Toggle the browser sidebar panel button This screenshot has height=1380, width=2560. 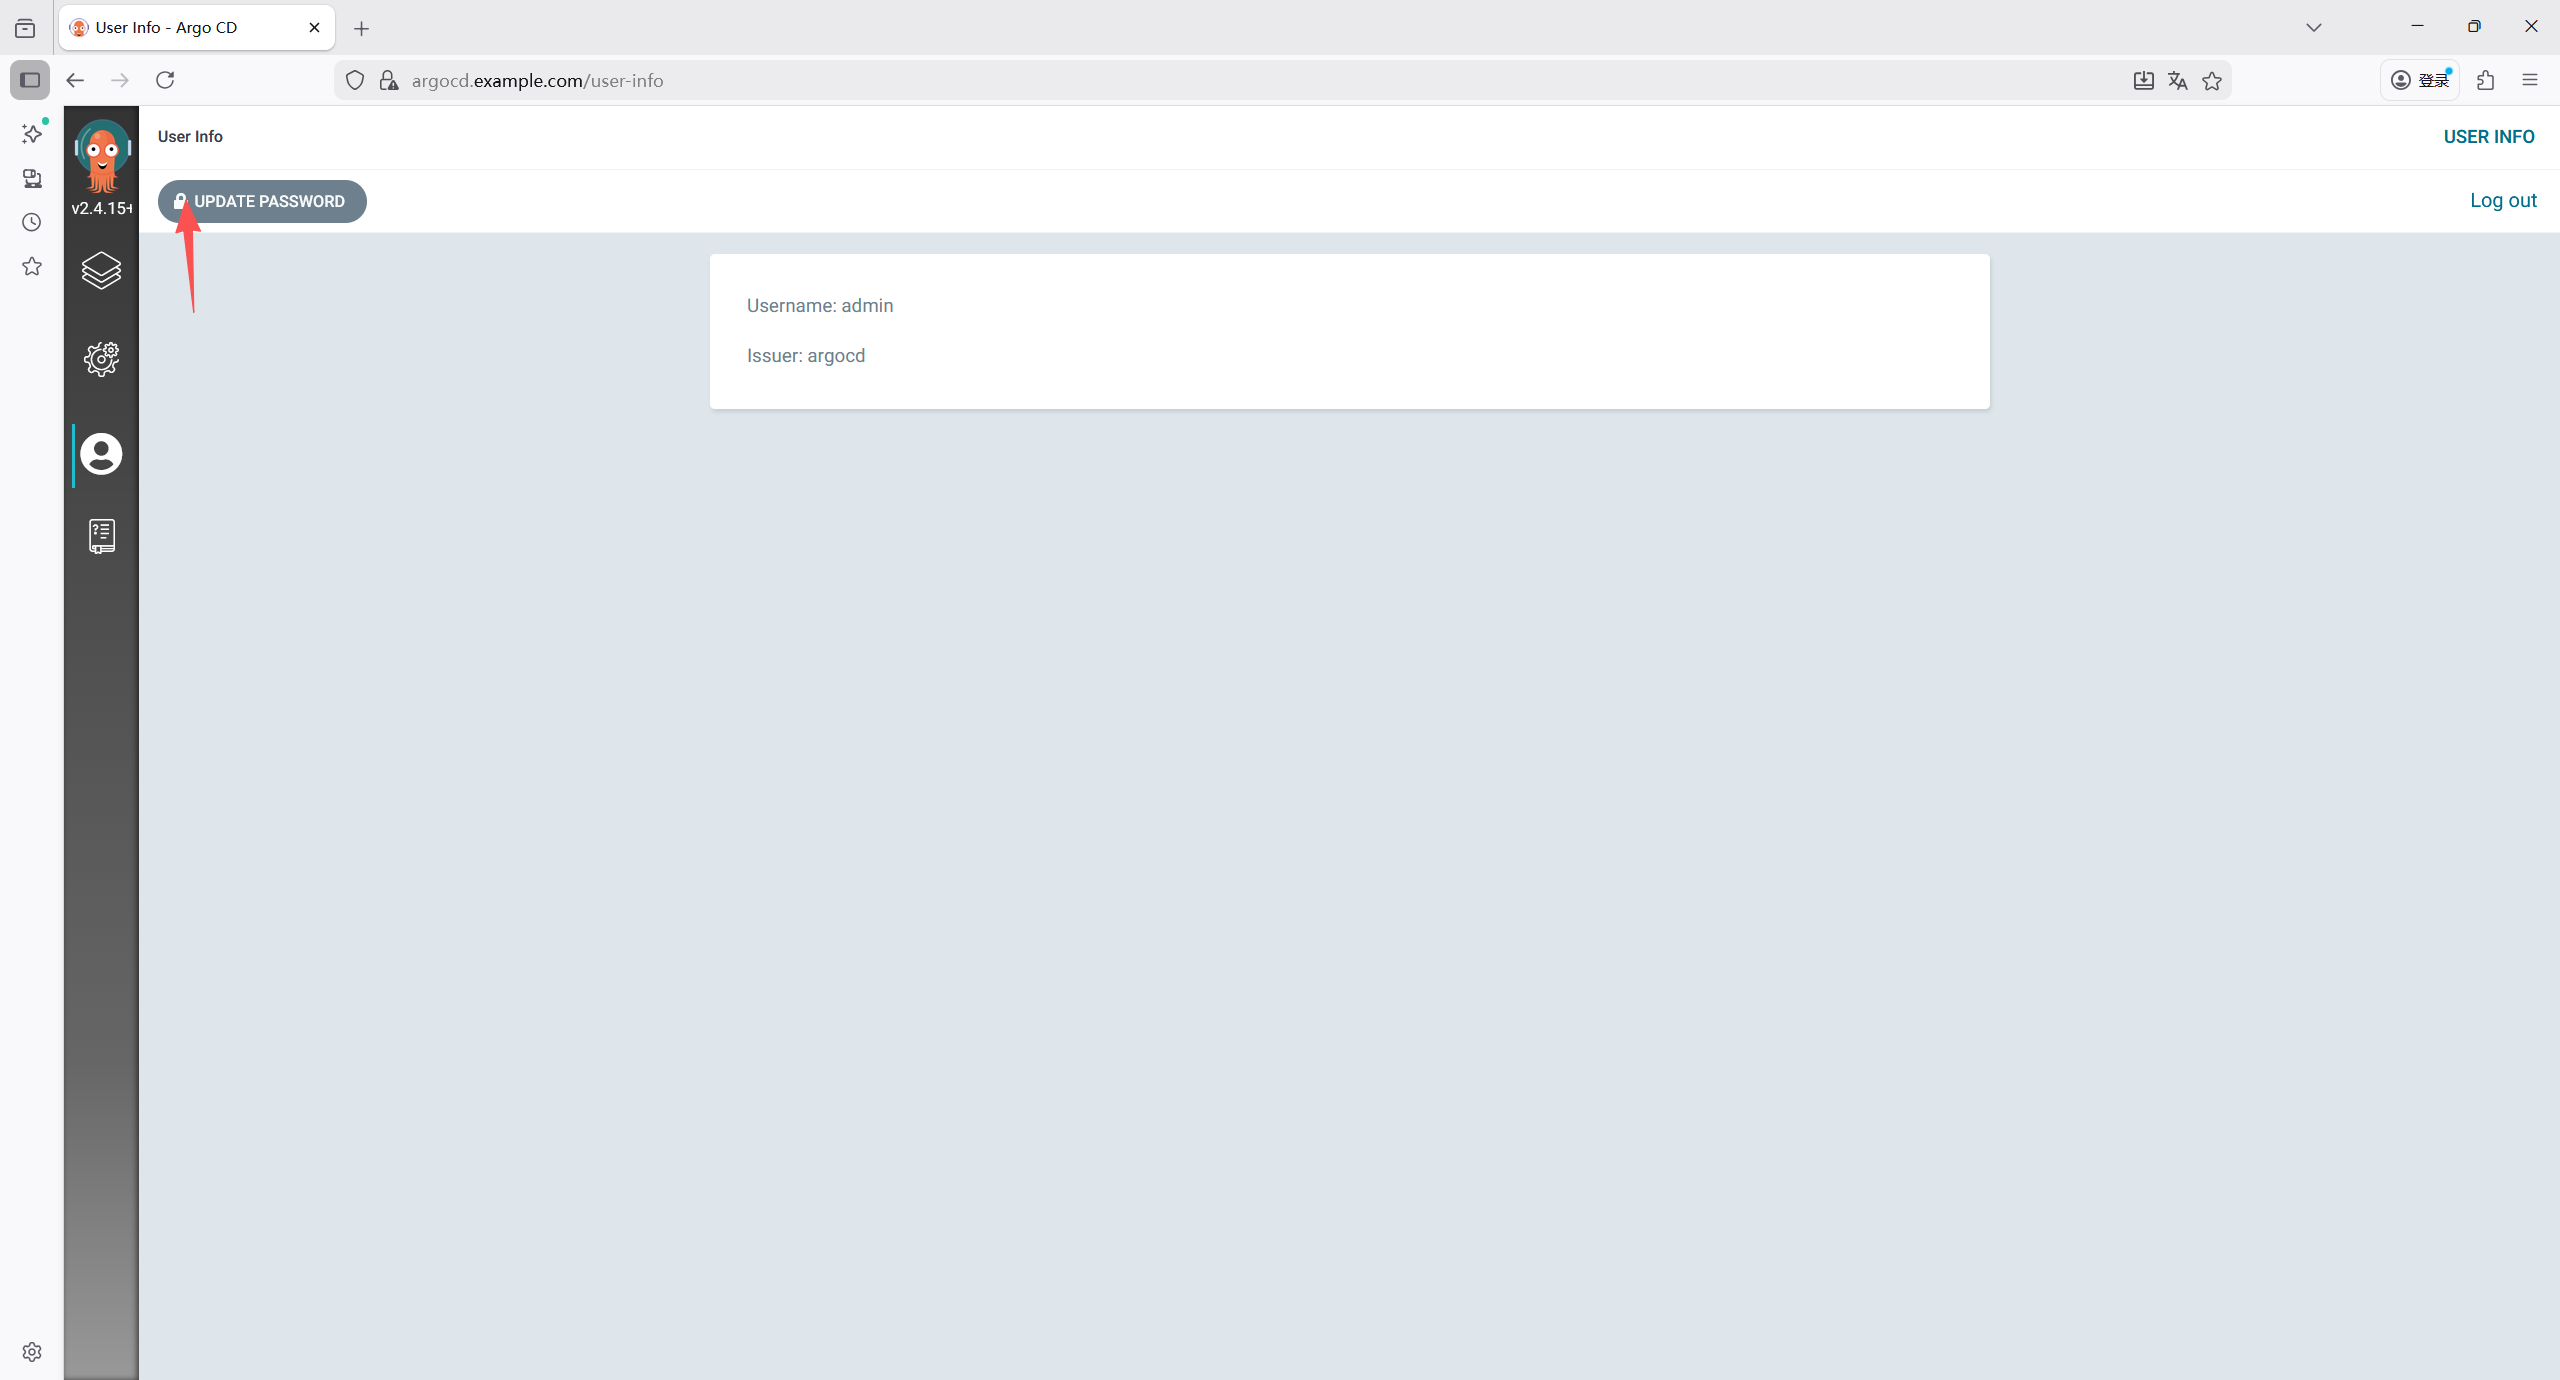pos(30,80)
